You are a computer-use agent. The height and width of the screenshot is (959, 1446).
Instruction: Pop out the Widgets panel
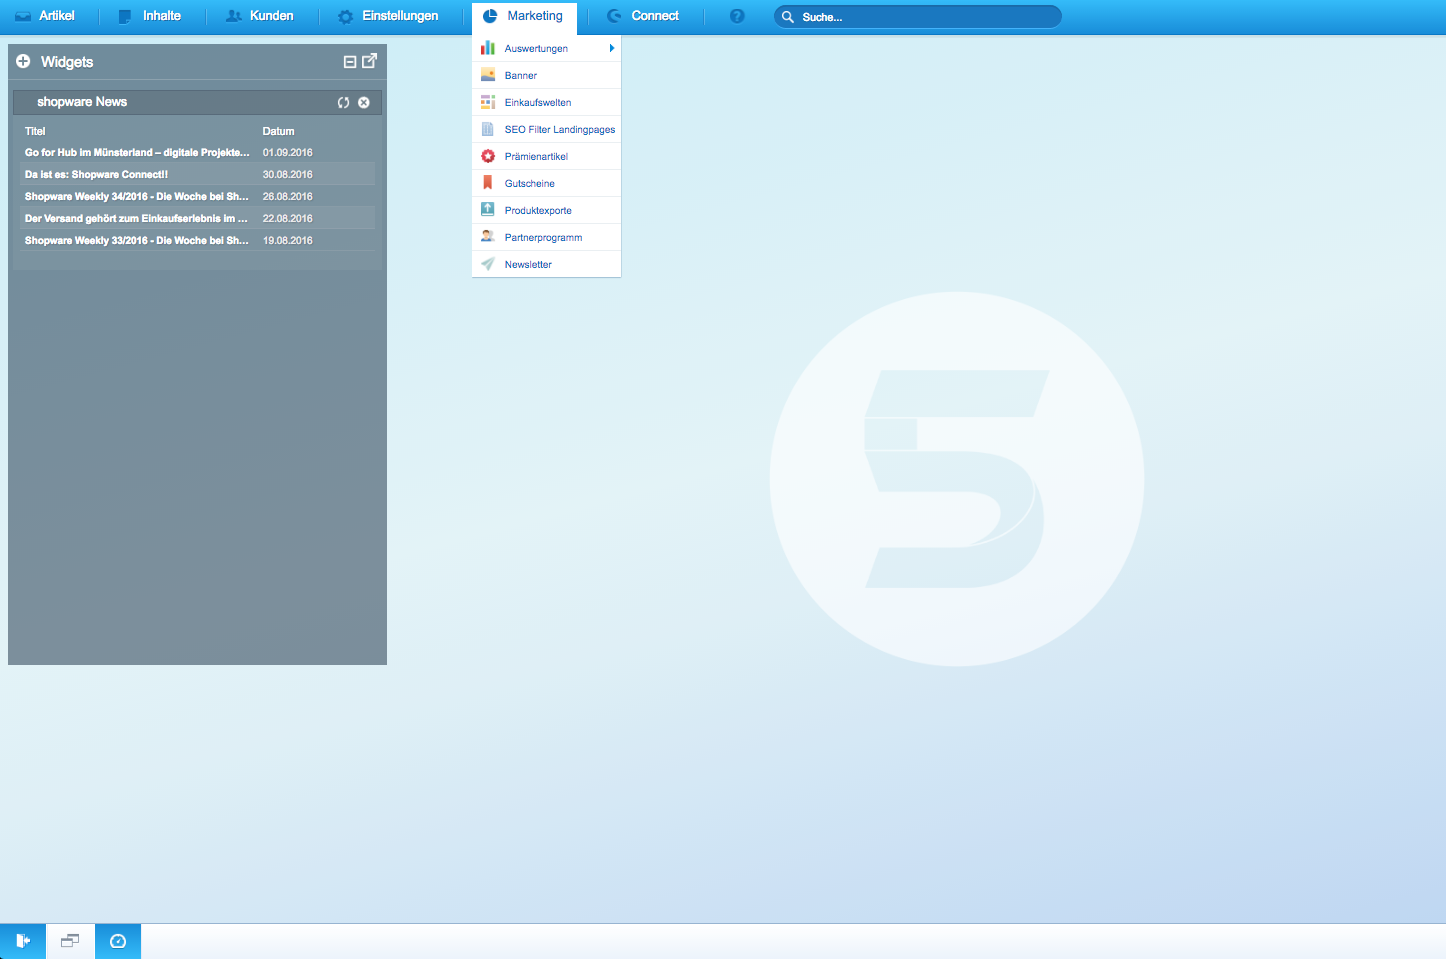click(369, 61)
